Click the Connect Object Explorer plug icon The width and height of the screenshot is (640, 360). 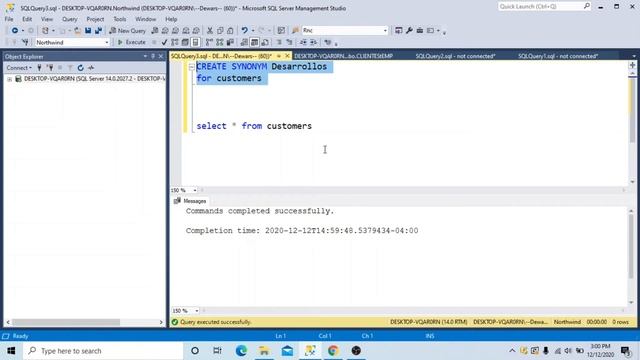40,68
